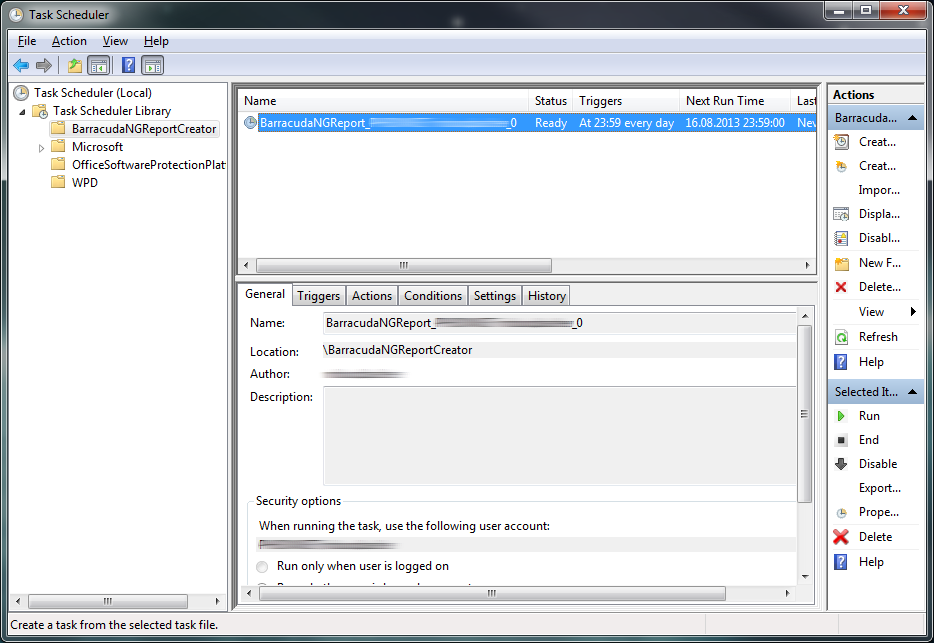Click the Back arrow toolbar icon

(x=21, y=66)
